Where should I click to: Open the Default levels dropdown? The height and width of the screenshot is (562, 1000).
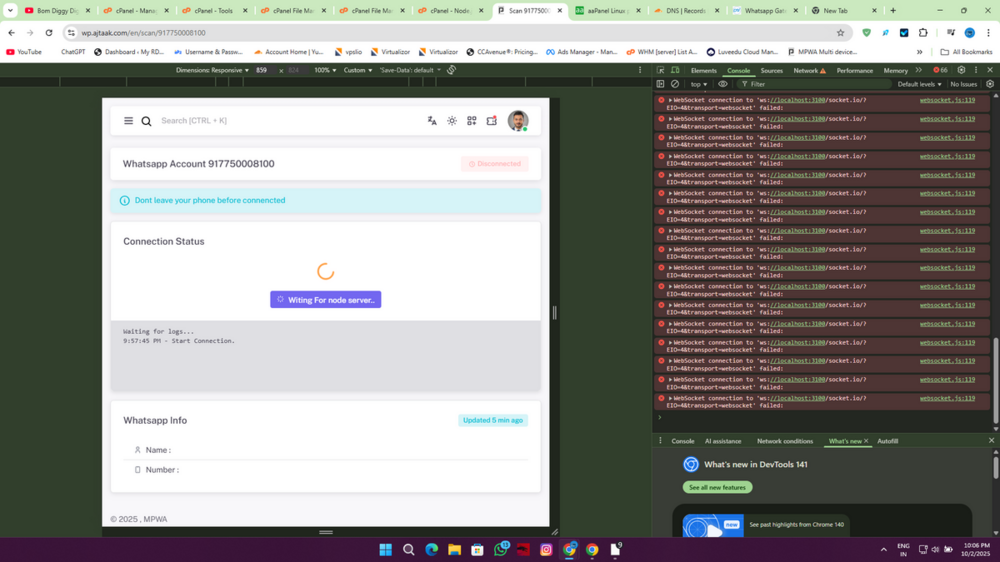[x=919, y=84]
